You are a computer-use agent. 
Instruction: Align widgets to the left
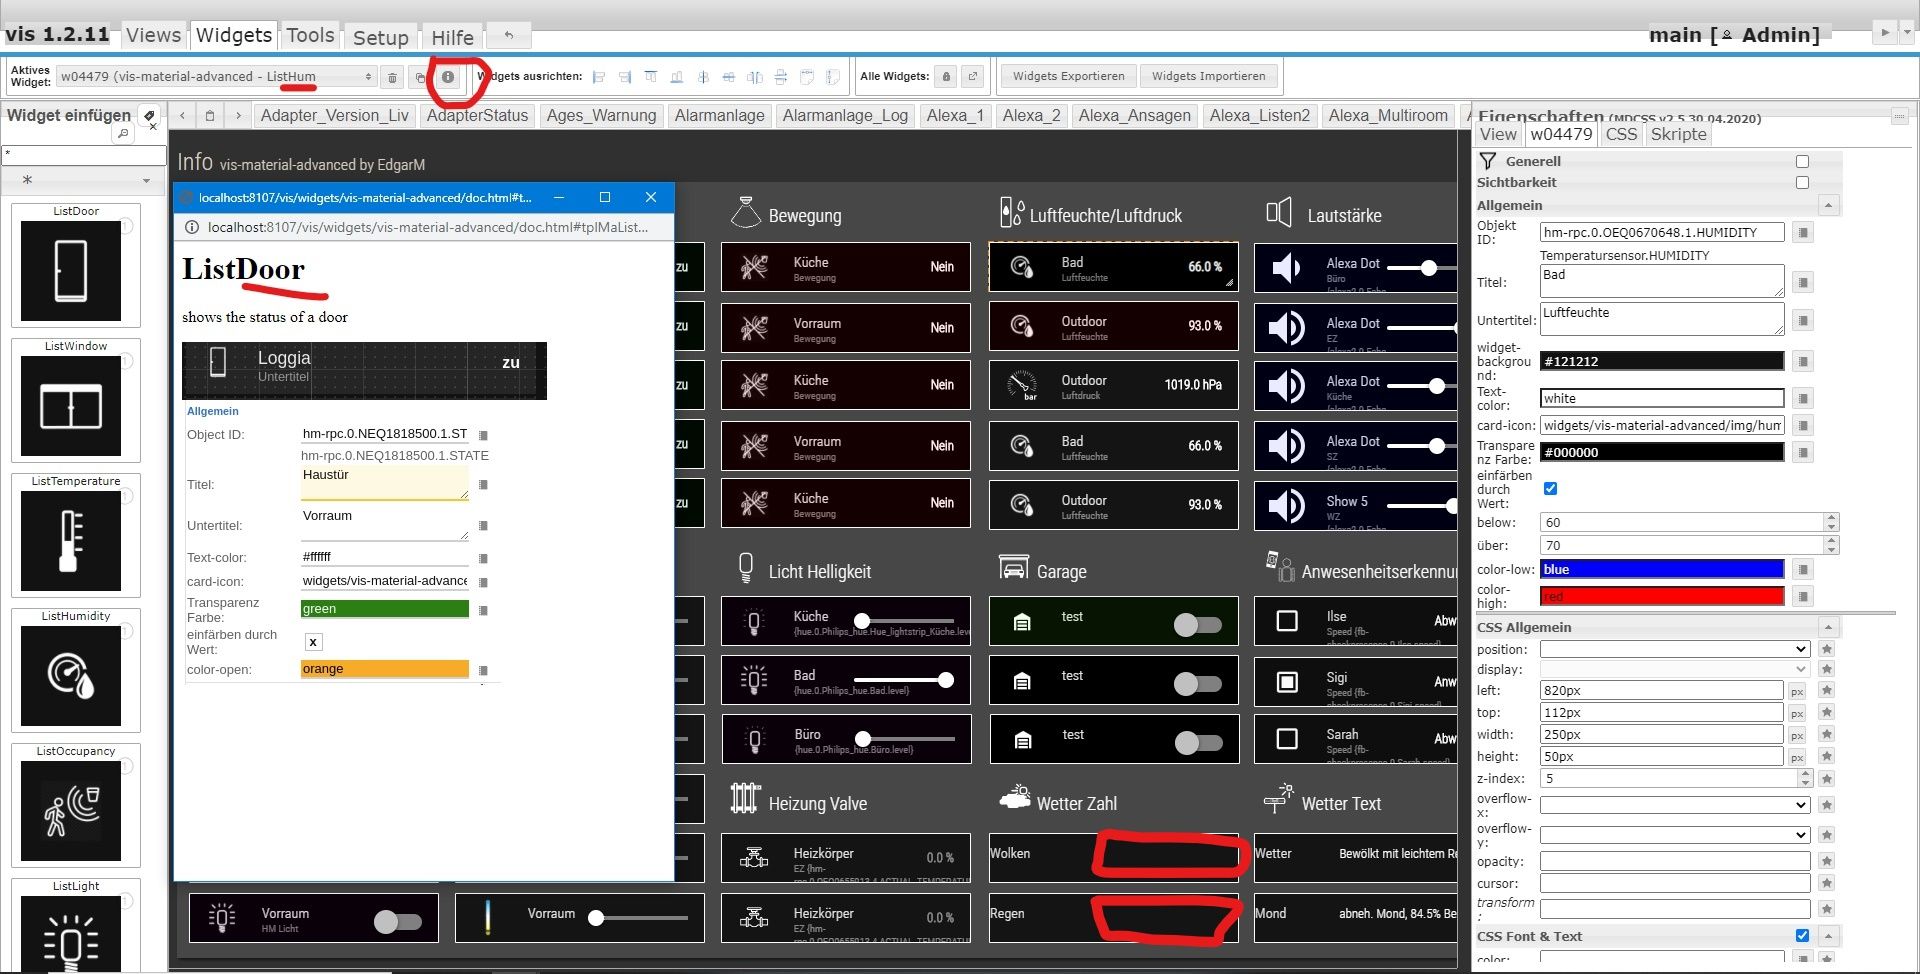[x=599, y=77]
